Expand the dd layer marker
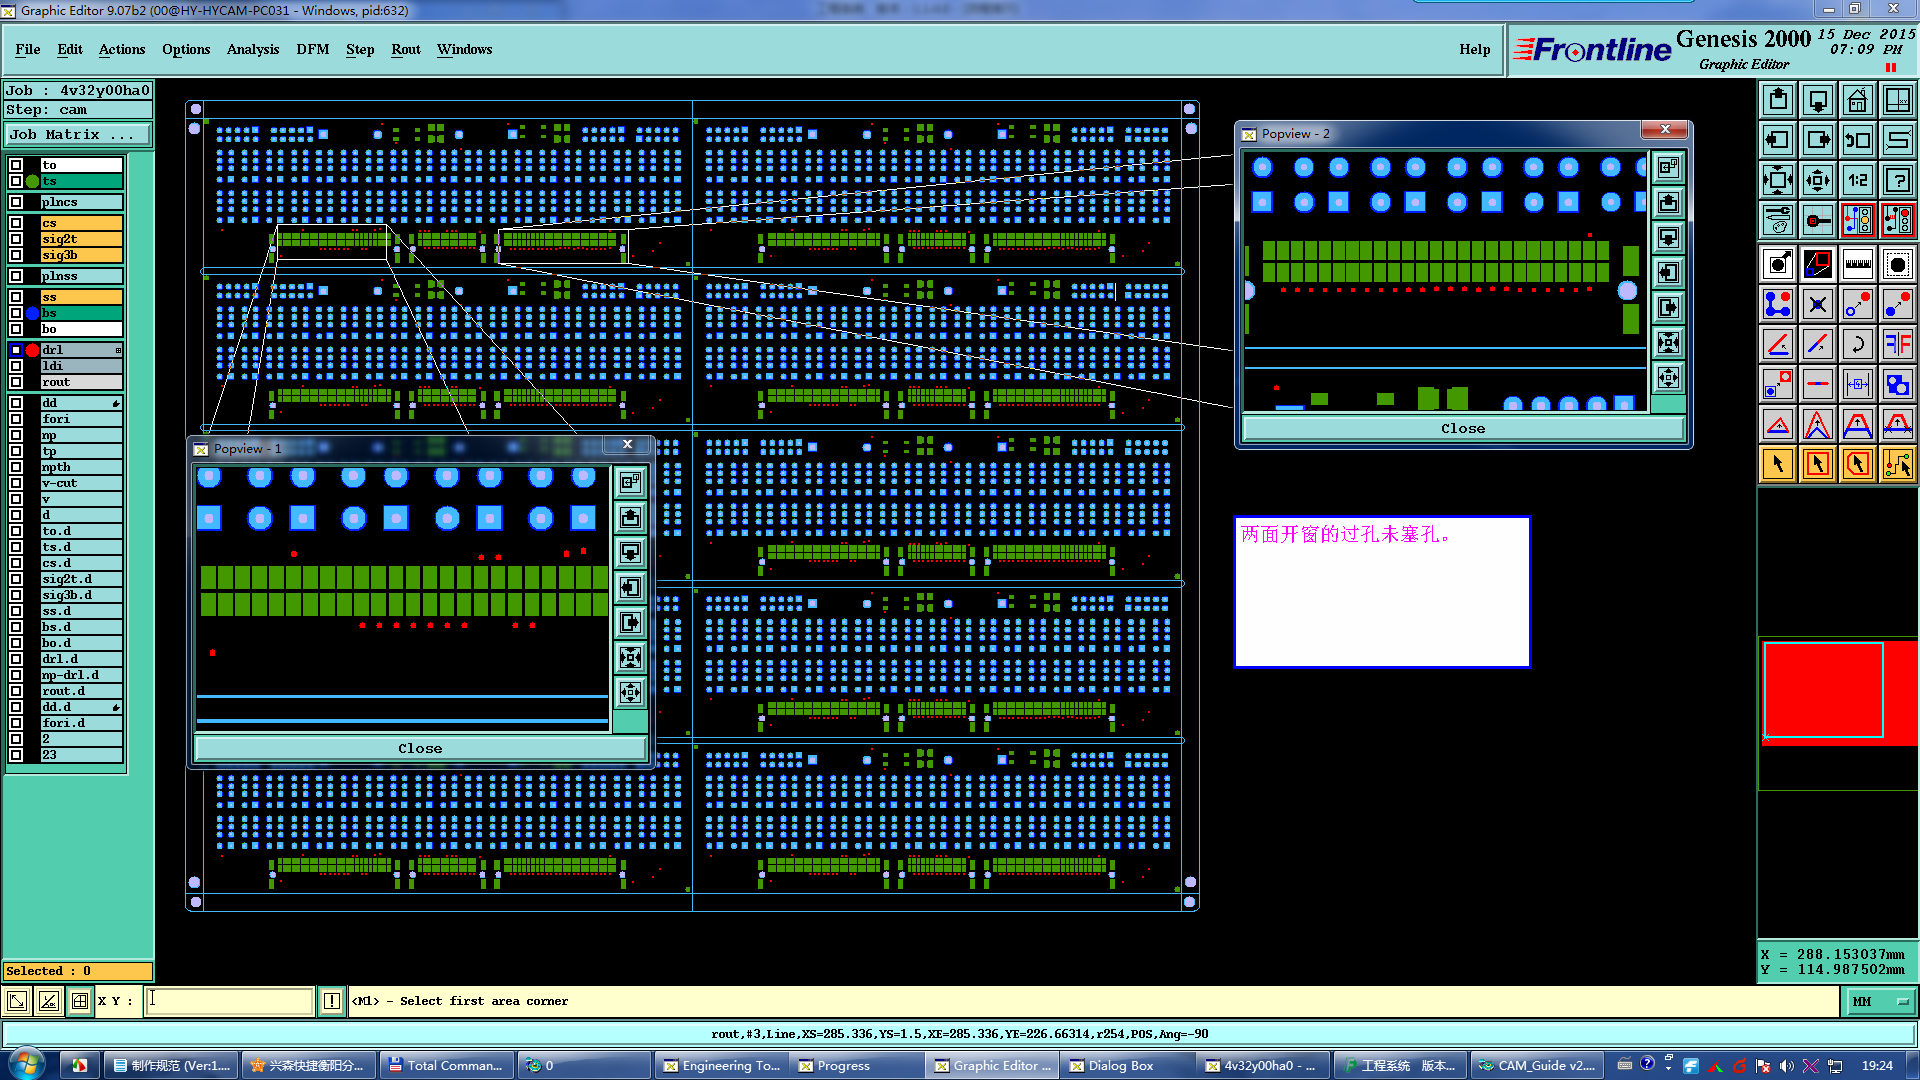The width and height of the screenshot is (1920, 1080). coord(116,403)
